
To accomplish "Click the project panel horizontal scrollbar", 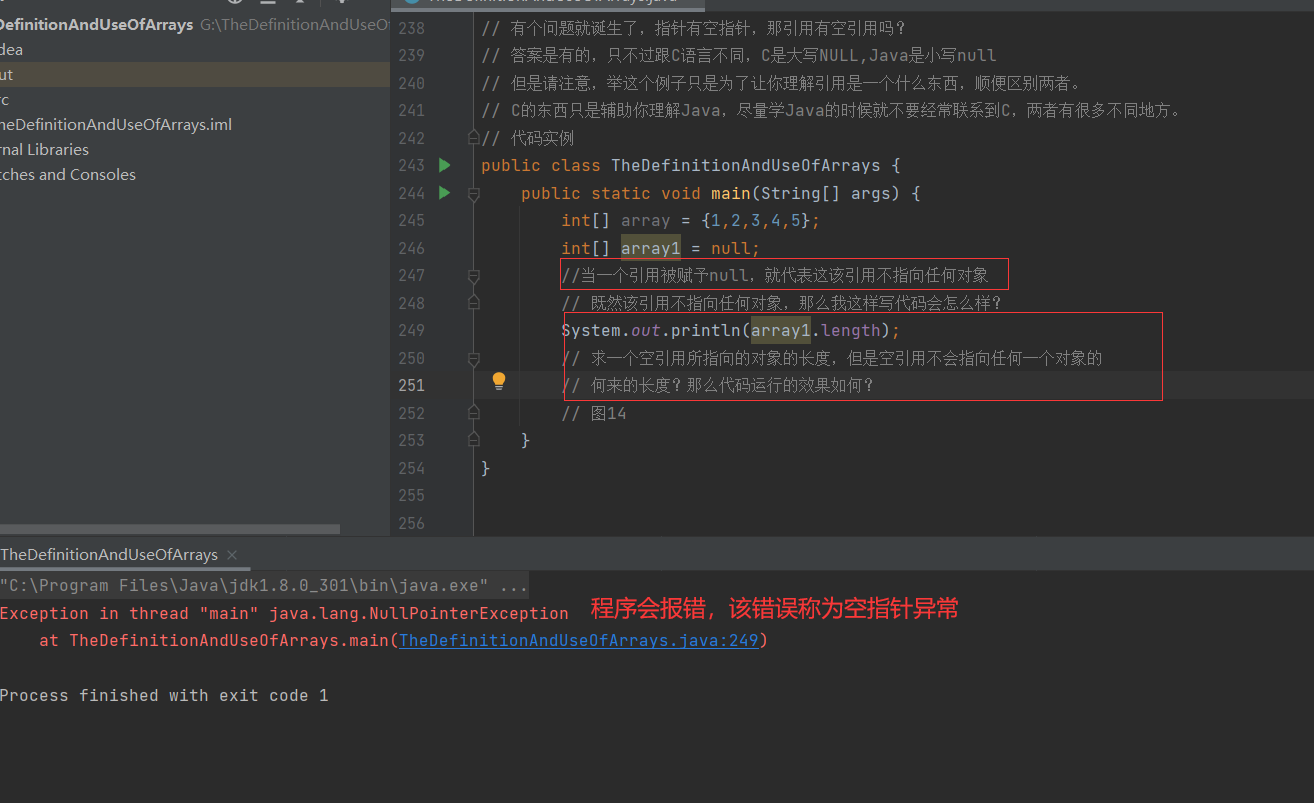I will [170, 529].
